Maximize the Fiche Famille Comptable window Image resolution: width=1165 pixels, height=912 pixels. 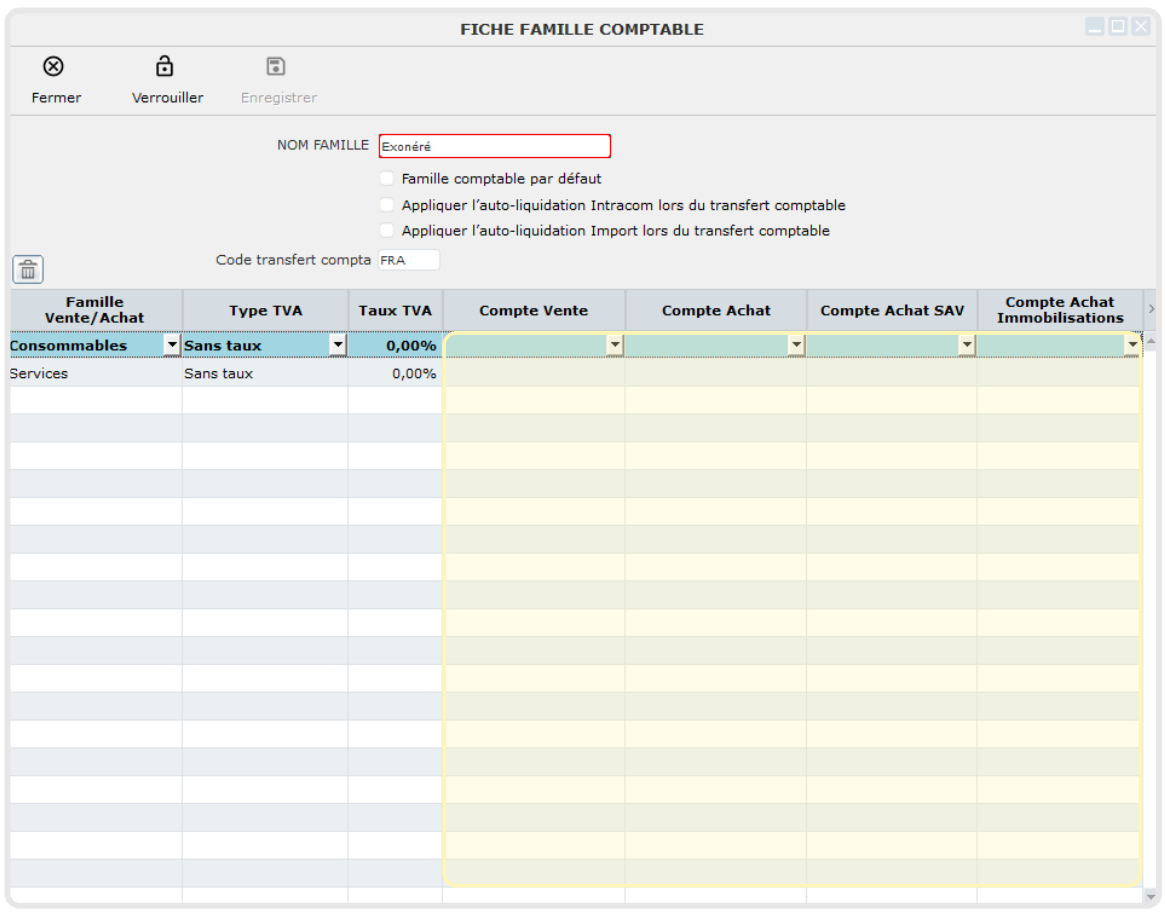[x=1118, y=27]
